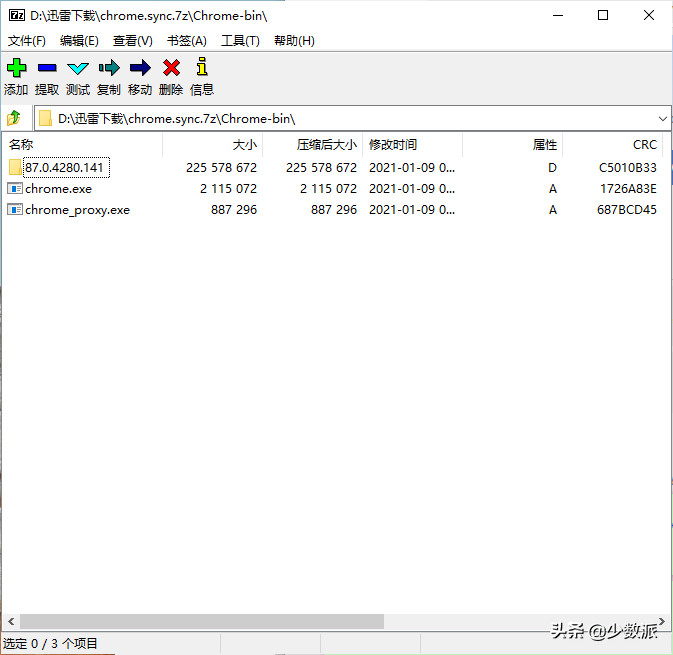Select the chrome.exe file name

[x=58, y=188]
